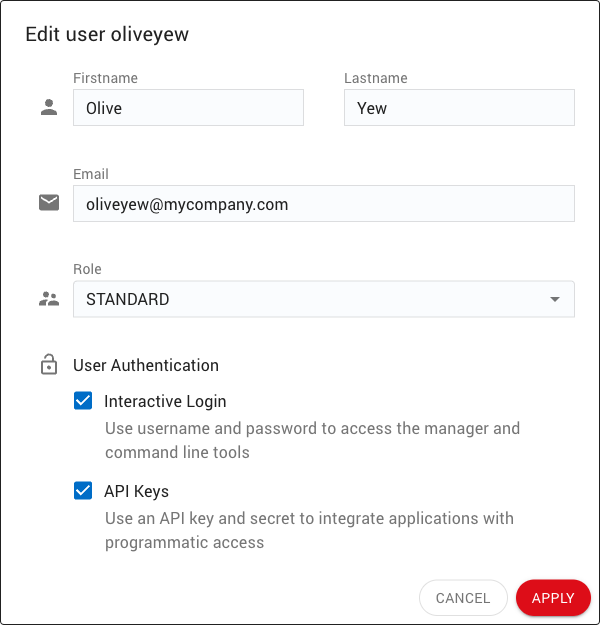Apply the user changes
The height and width of the screenshot is (626, 601).
(553, 598)
